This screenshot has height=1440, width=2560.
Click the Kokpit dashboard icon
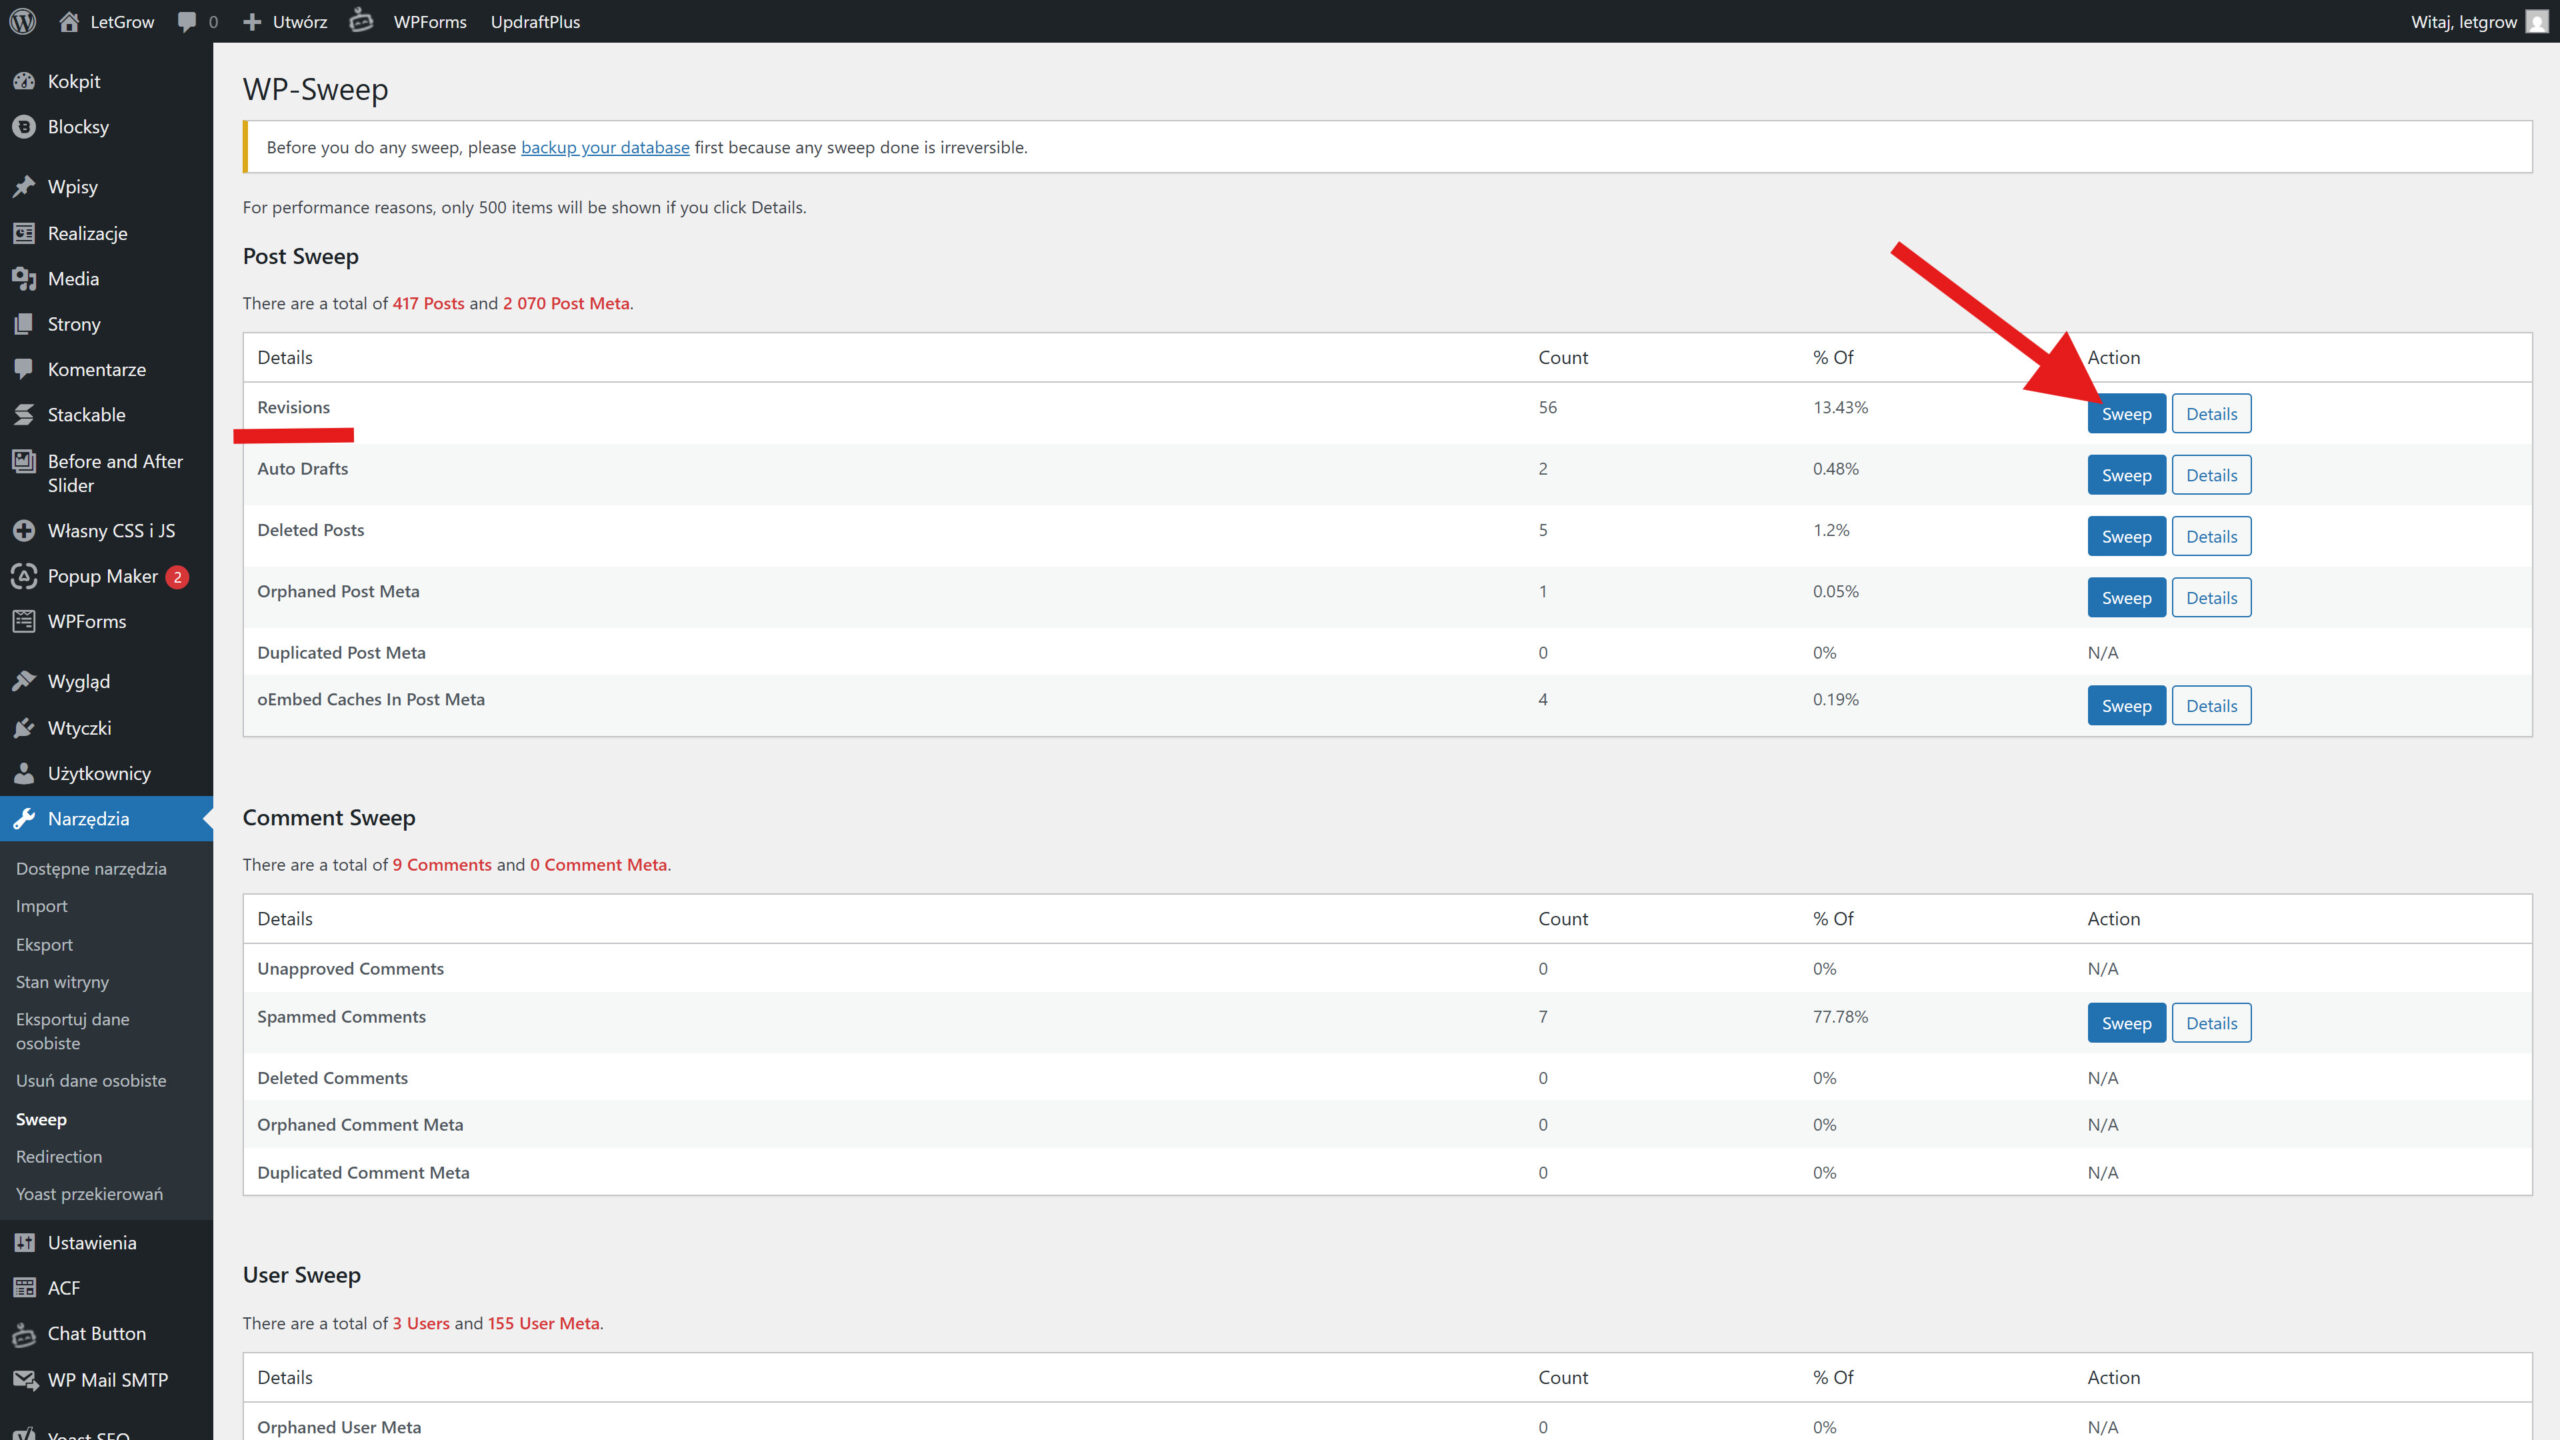[x=24, y=81]
